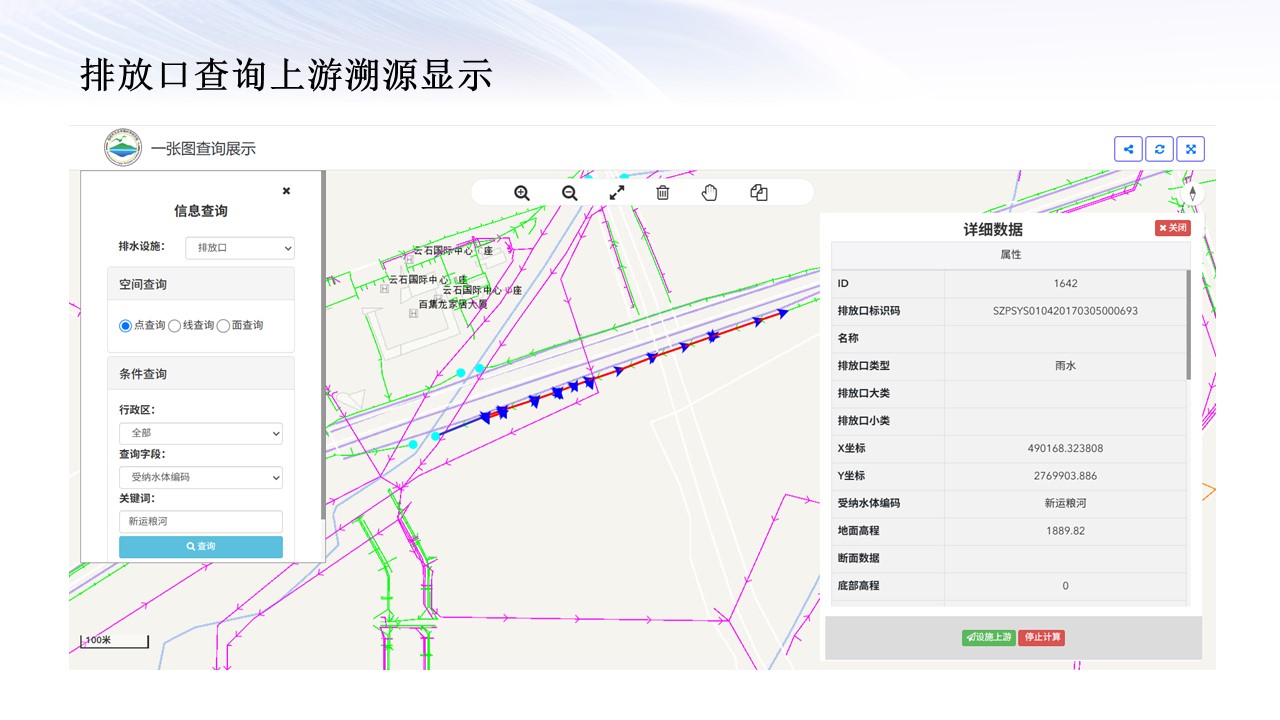This screenshot has height=720, width=1280.
Task: Open the 查询字段 dropdown
Action: click(x=200, y=477)
